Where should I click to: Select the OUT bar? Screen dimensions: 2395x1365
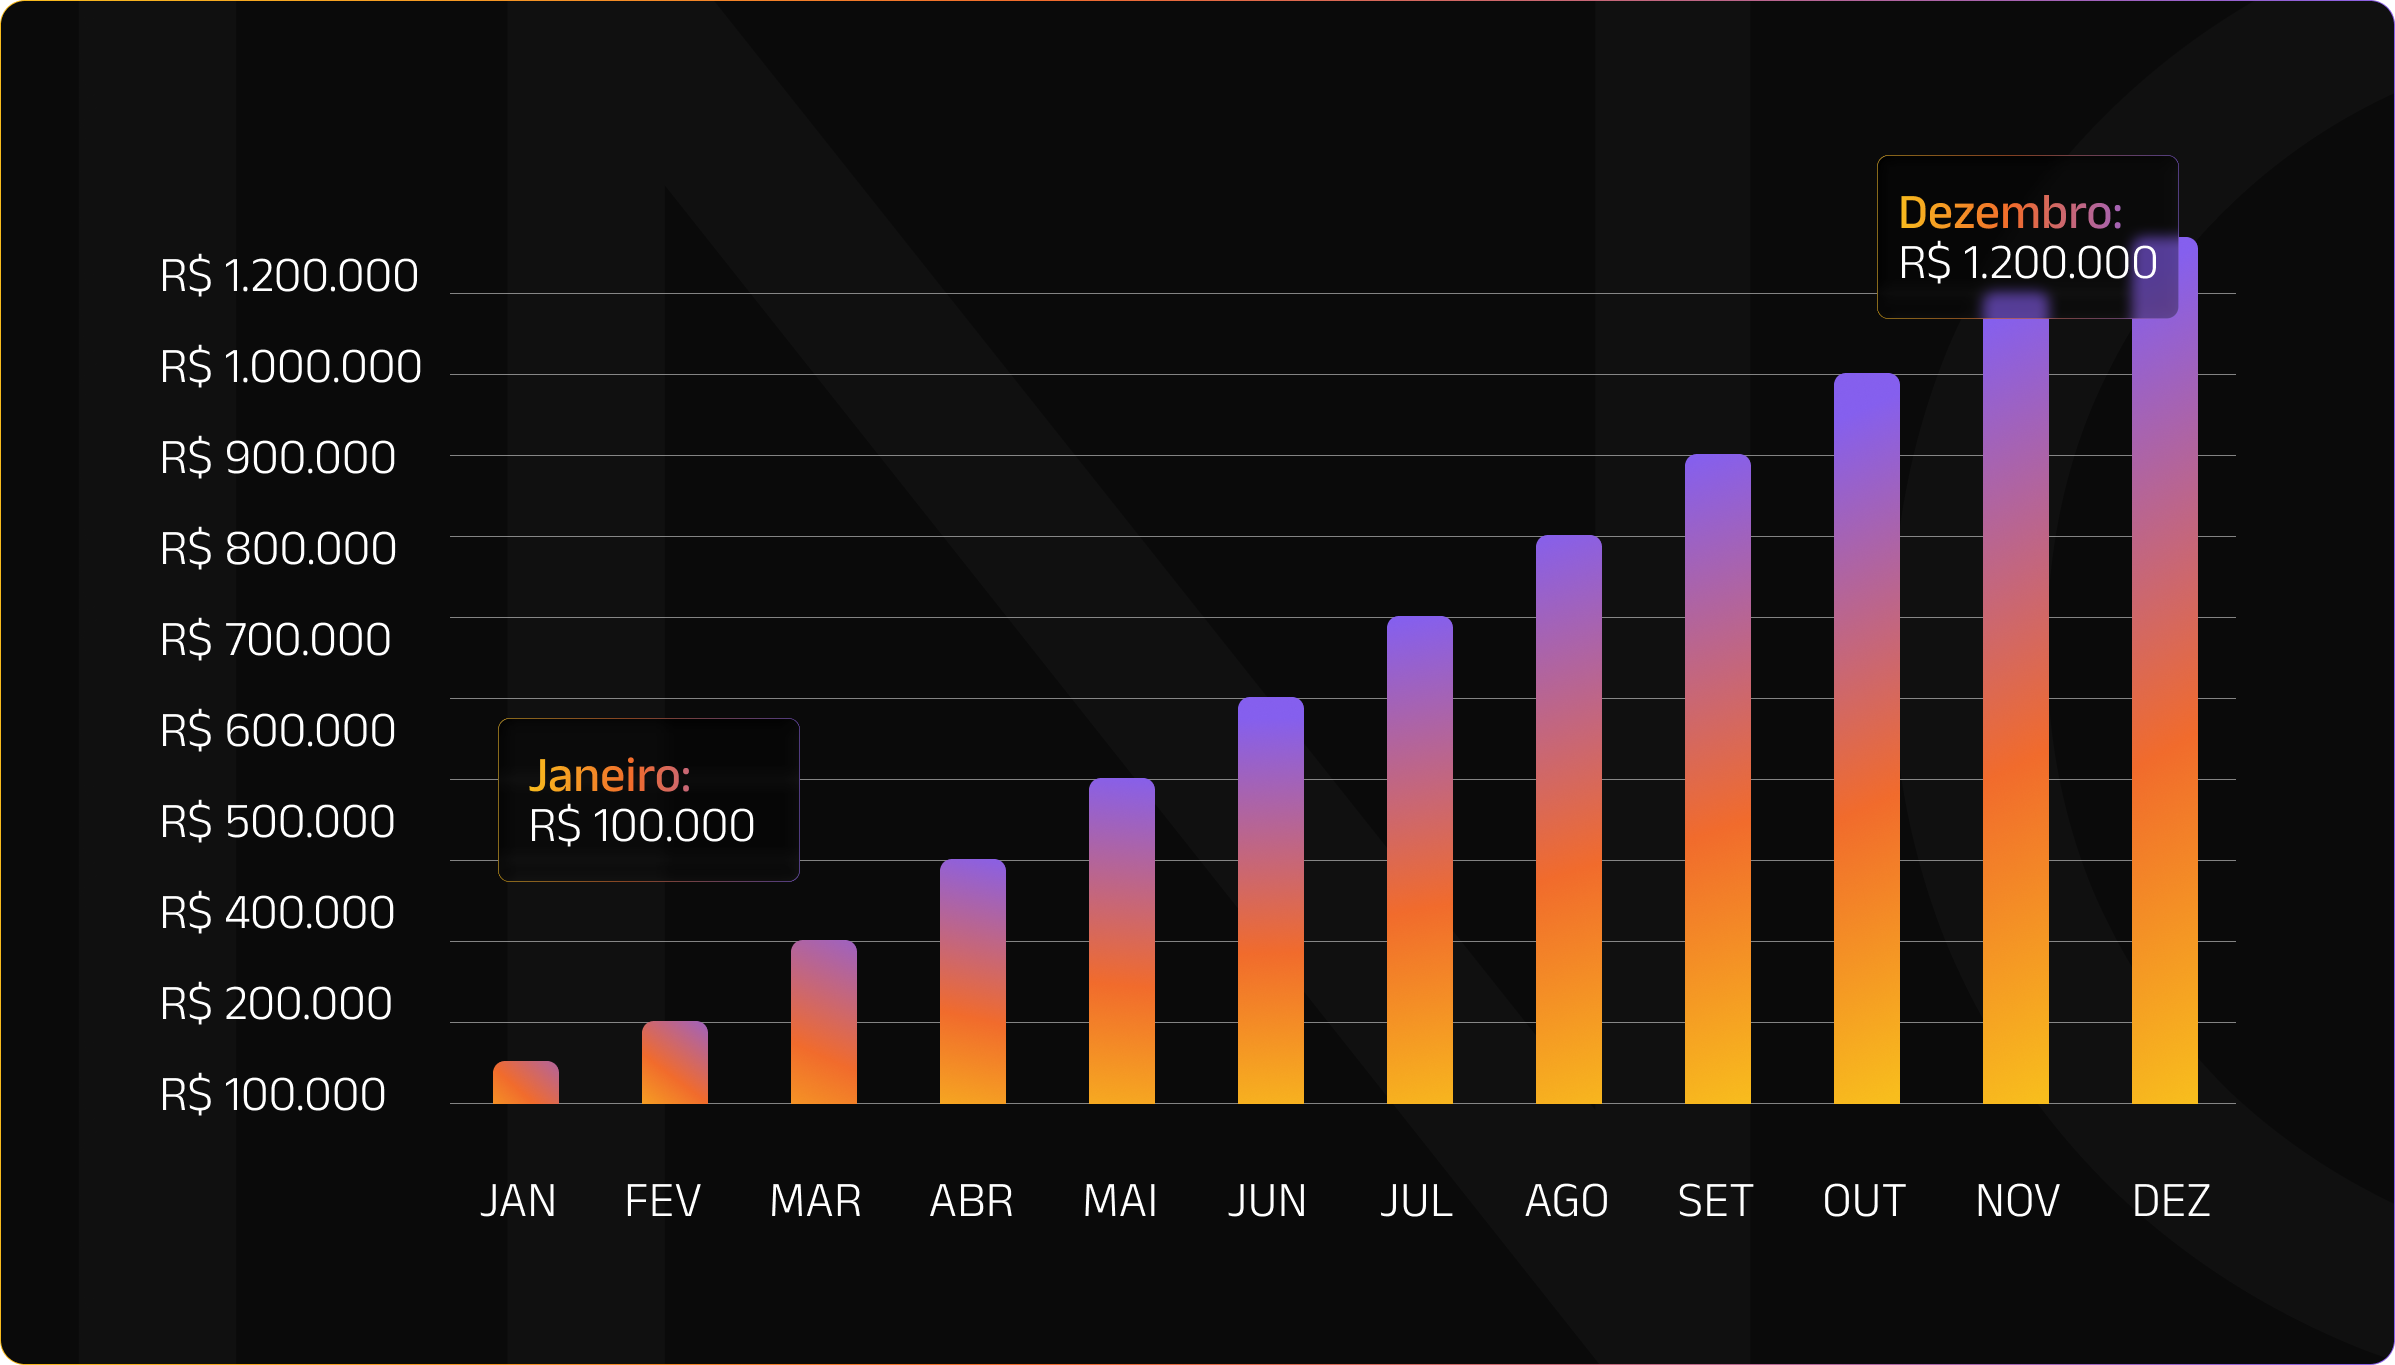pos(1866,738)
